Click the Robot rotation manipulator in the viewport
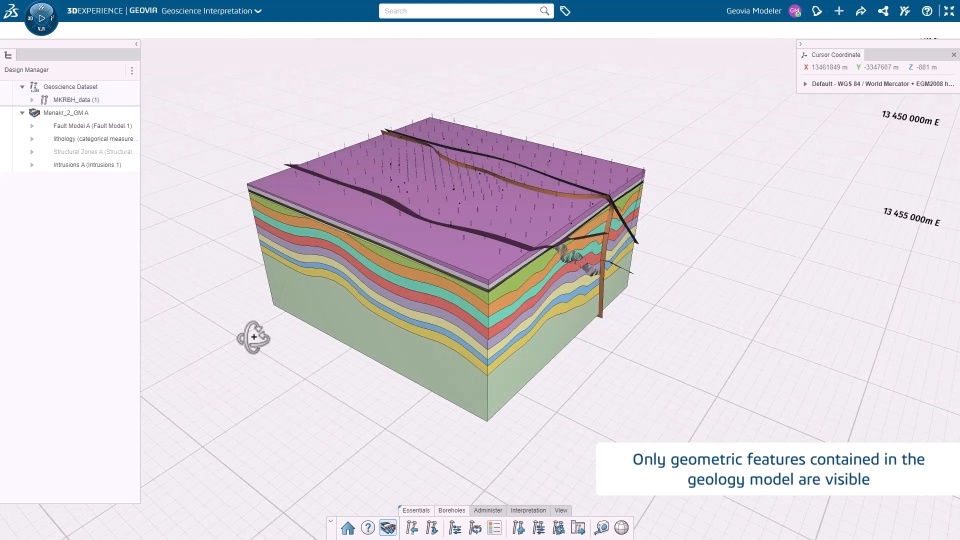Image resolution: width=960 pixels, height=540 pixels. point(253,337)
